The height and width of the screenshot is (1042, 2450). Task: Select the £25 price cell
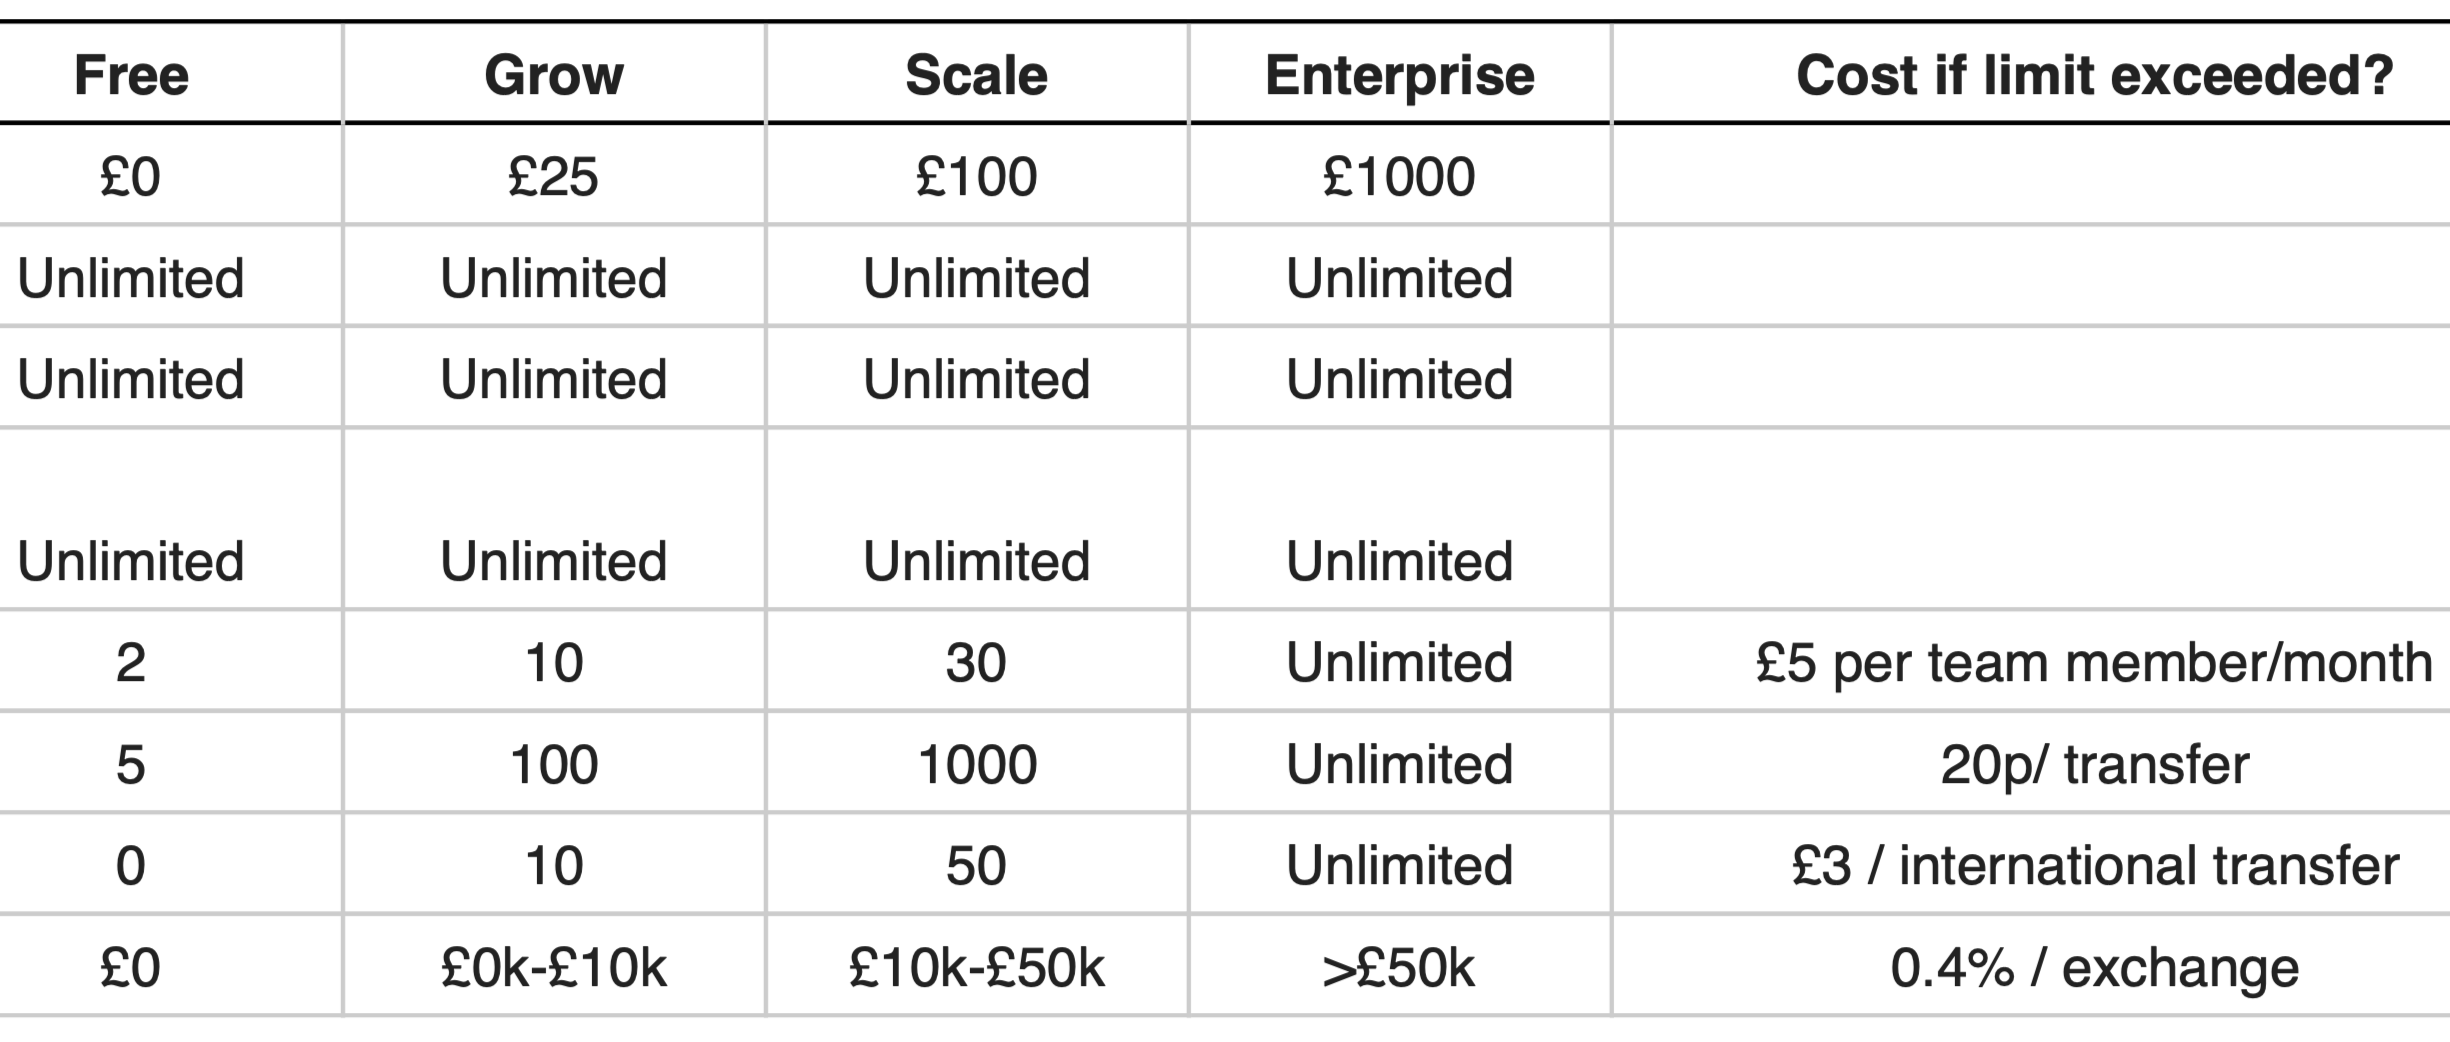pos(553,177)
